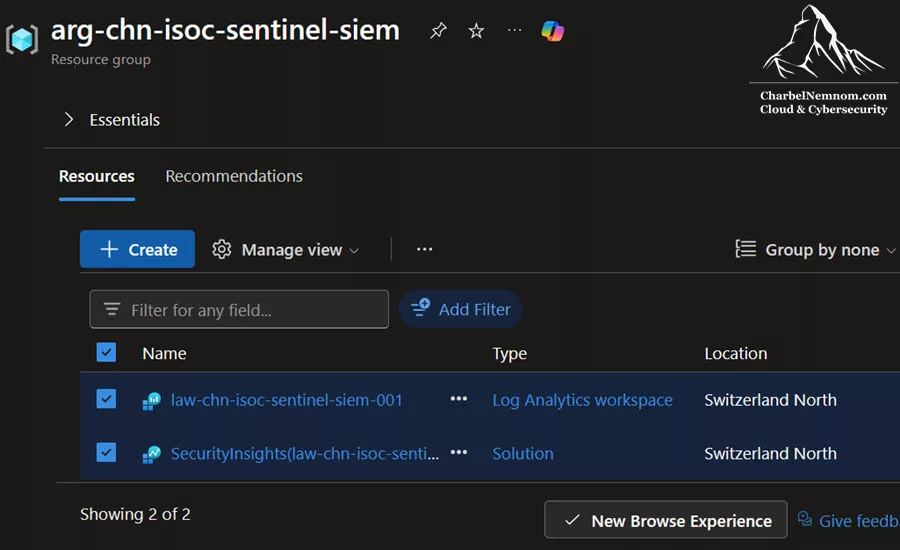Open row menu for SecurityInsights solution

[x=459, y=452]
